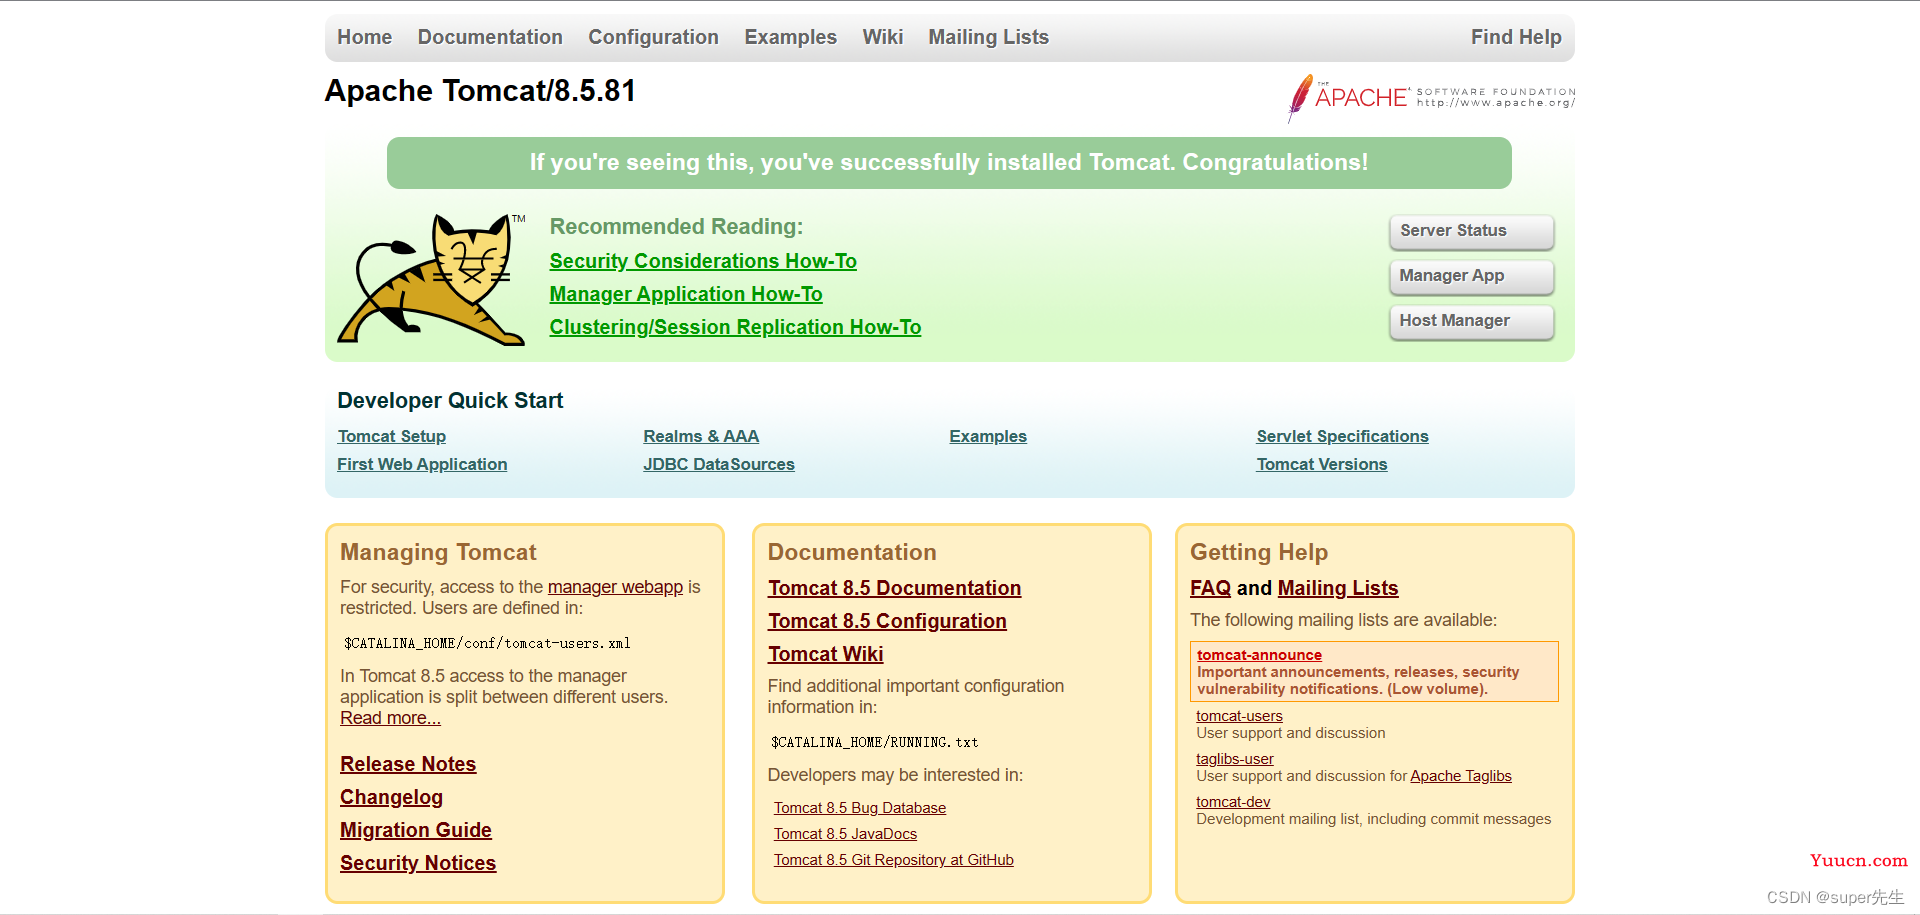Open Clustering/Session Replication How-To link
Viewport: 1920px width, 915px height.
tap(735, 327)
